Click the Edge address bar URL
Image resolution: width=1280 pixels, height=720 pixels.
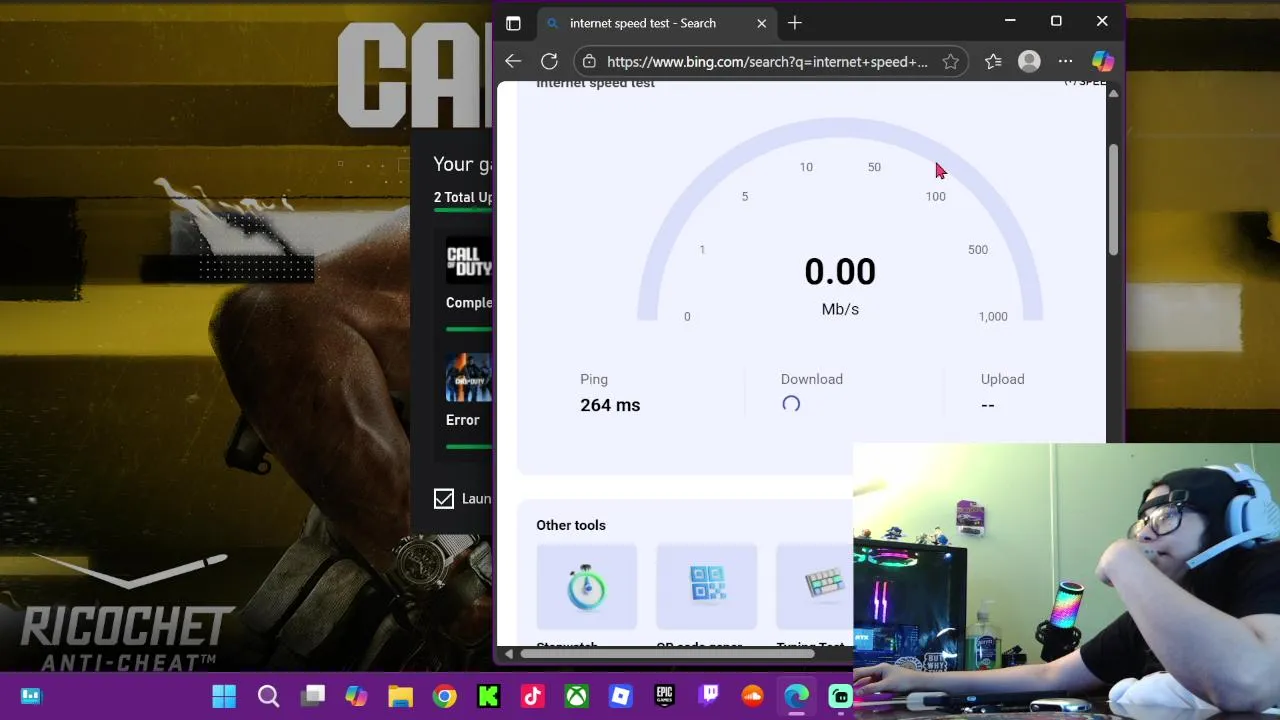click(x=767, y=62)
